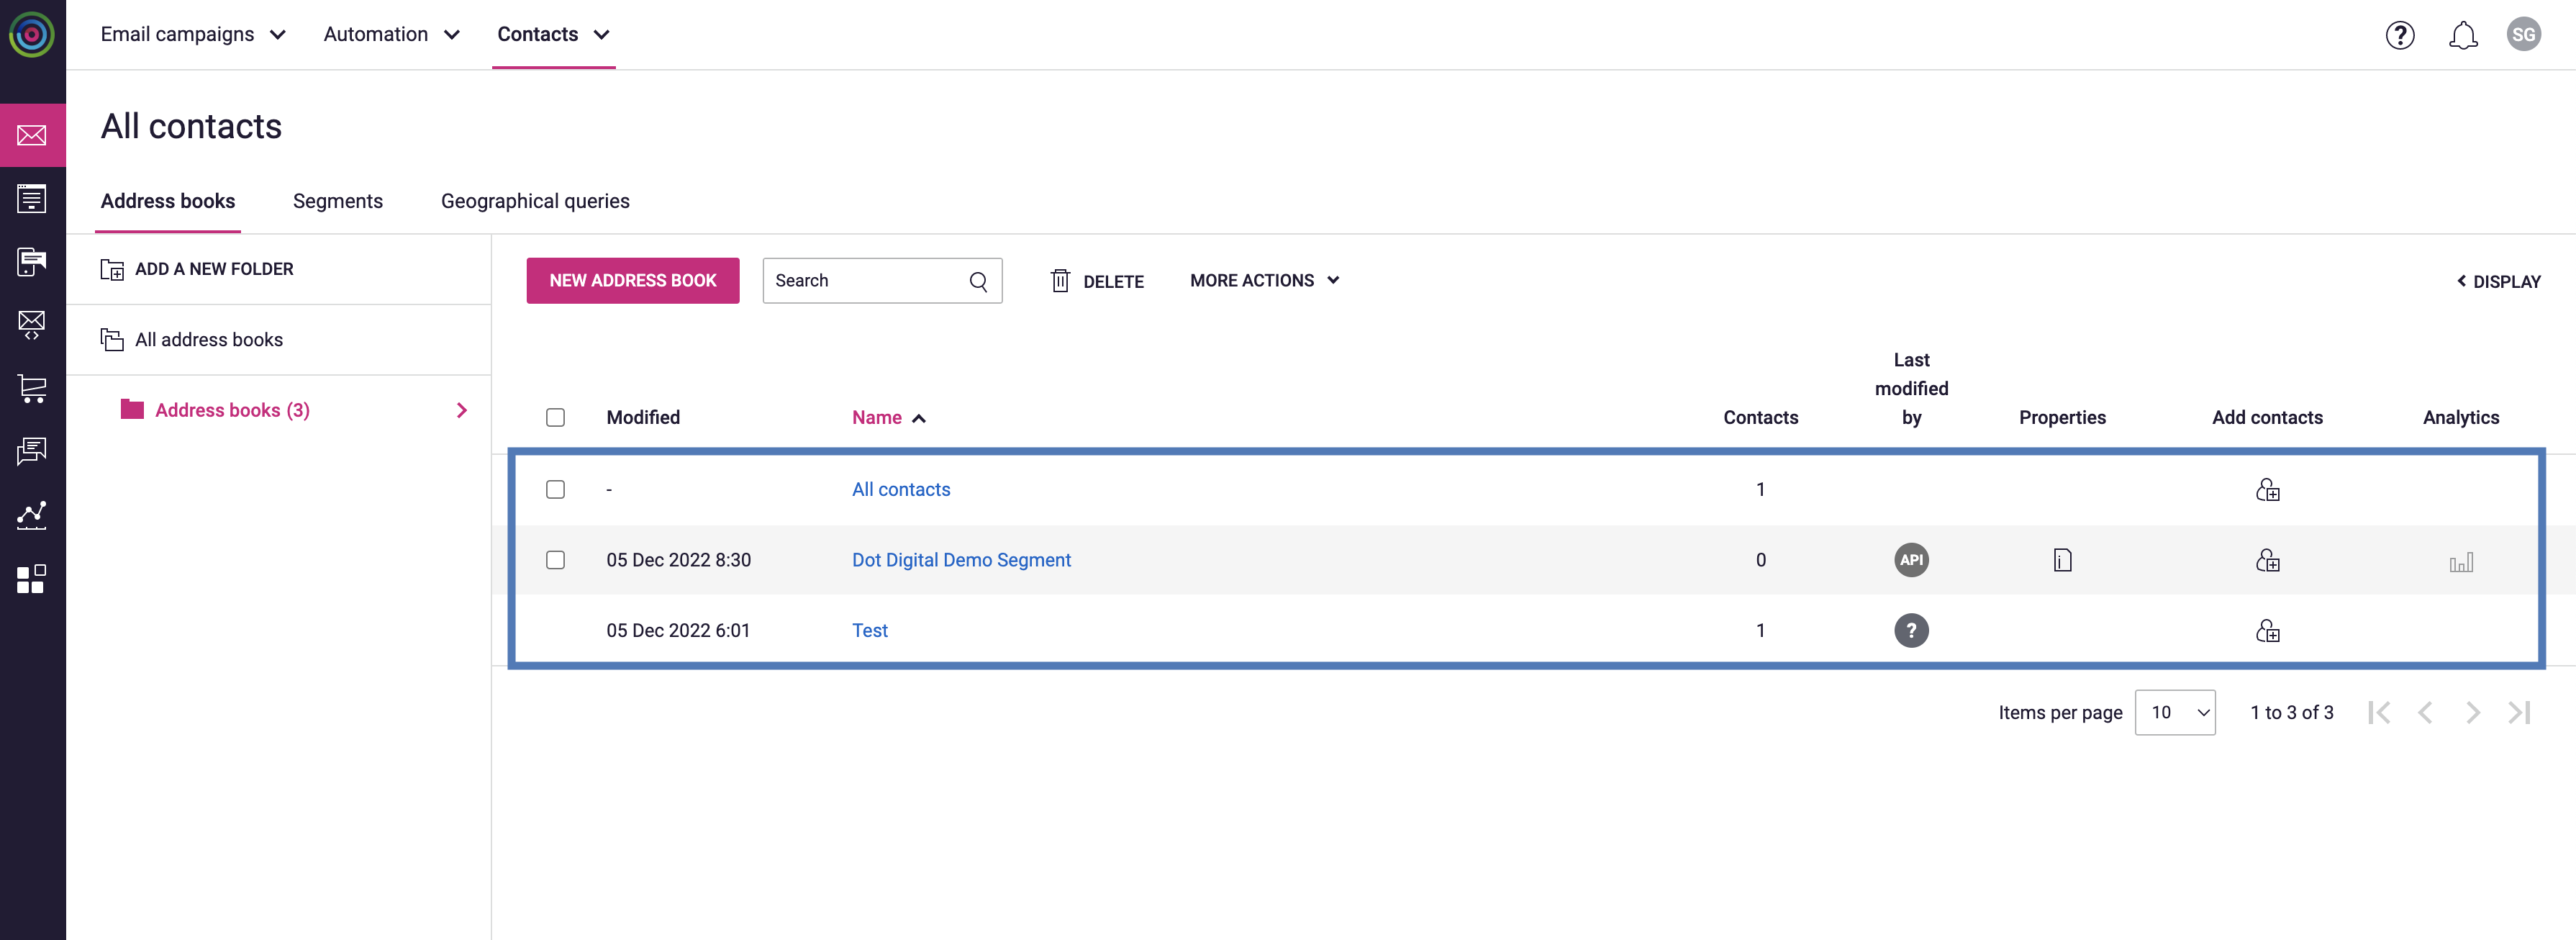This screenshot has width=2576, height=940.
Task: Check the All contacts row checkbox
Action: (x=555, y=489)
